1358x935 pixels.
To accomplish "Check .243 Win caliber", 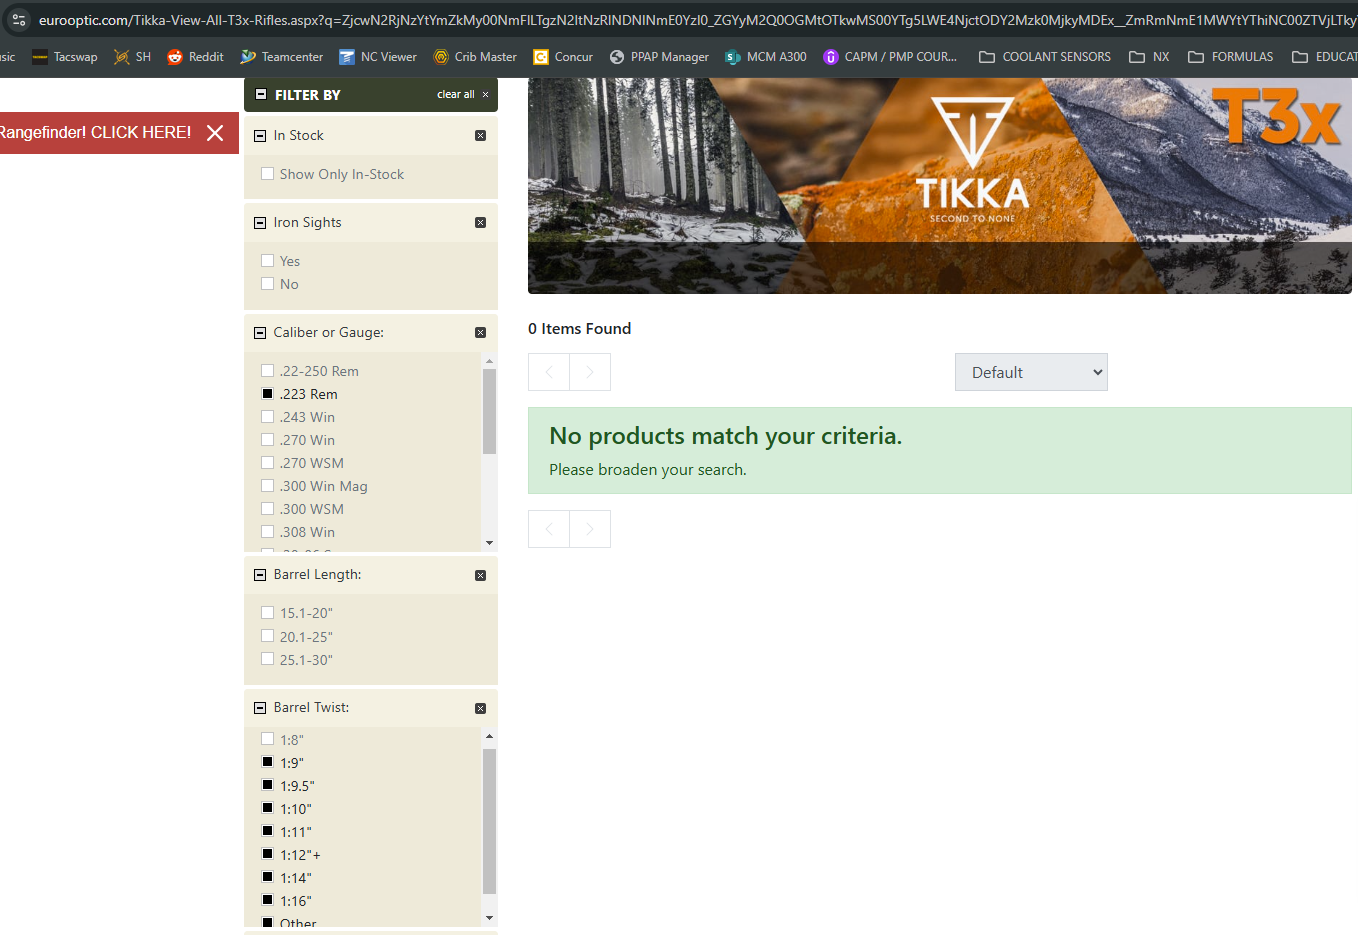I will point(267,417).
